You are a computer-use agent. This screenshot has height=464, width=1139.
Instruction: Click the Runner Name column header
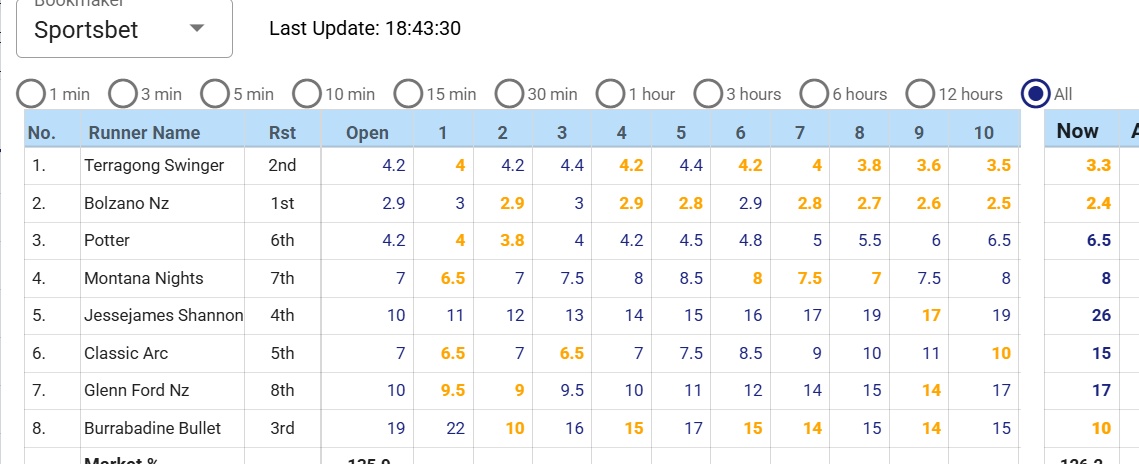pyautogui.click(x=144, y=132)
